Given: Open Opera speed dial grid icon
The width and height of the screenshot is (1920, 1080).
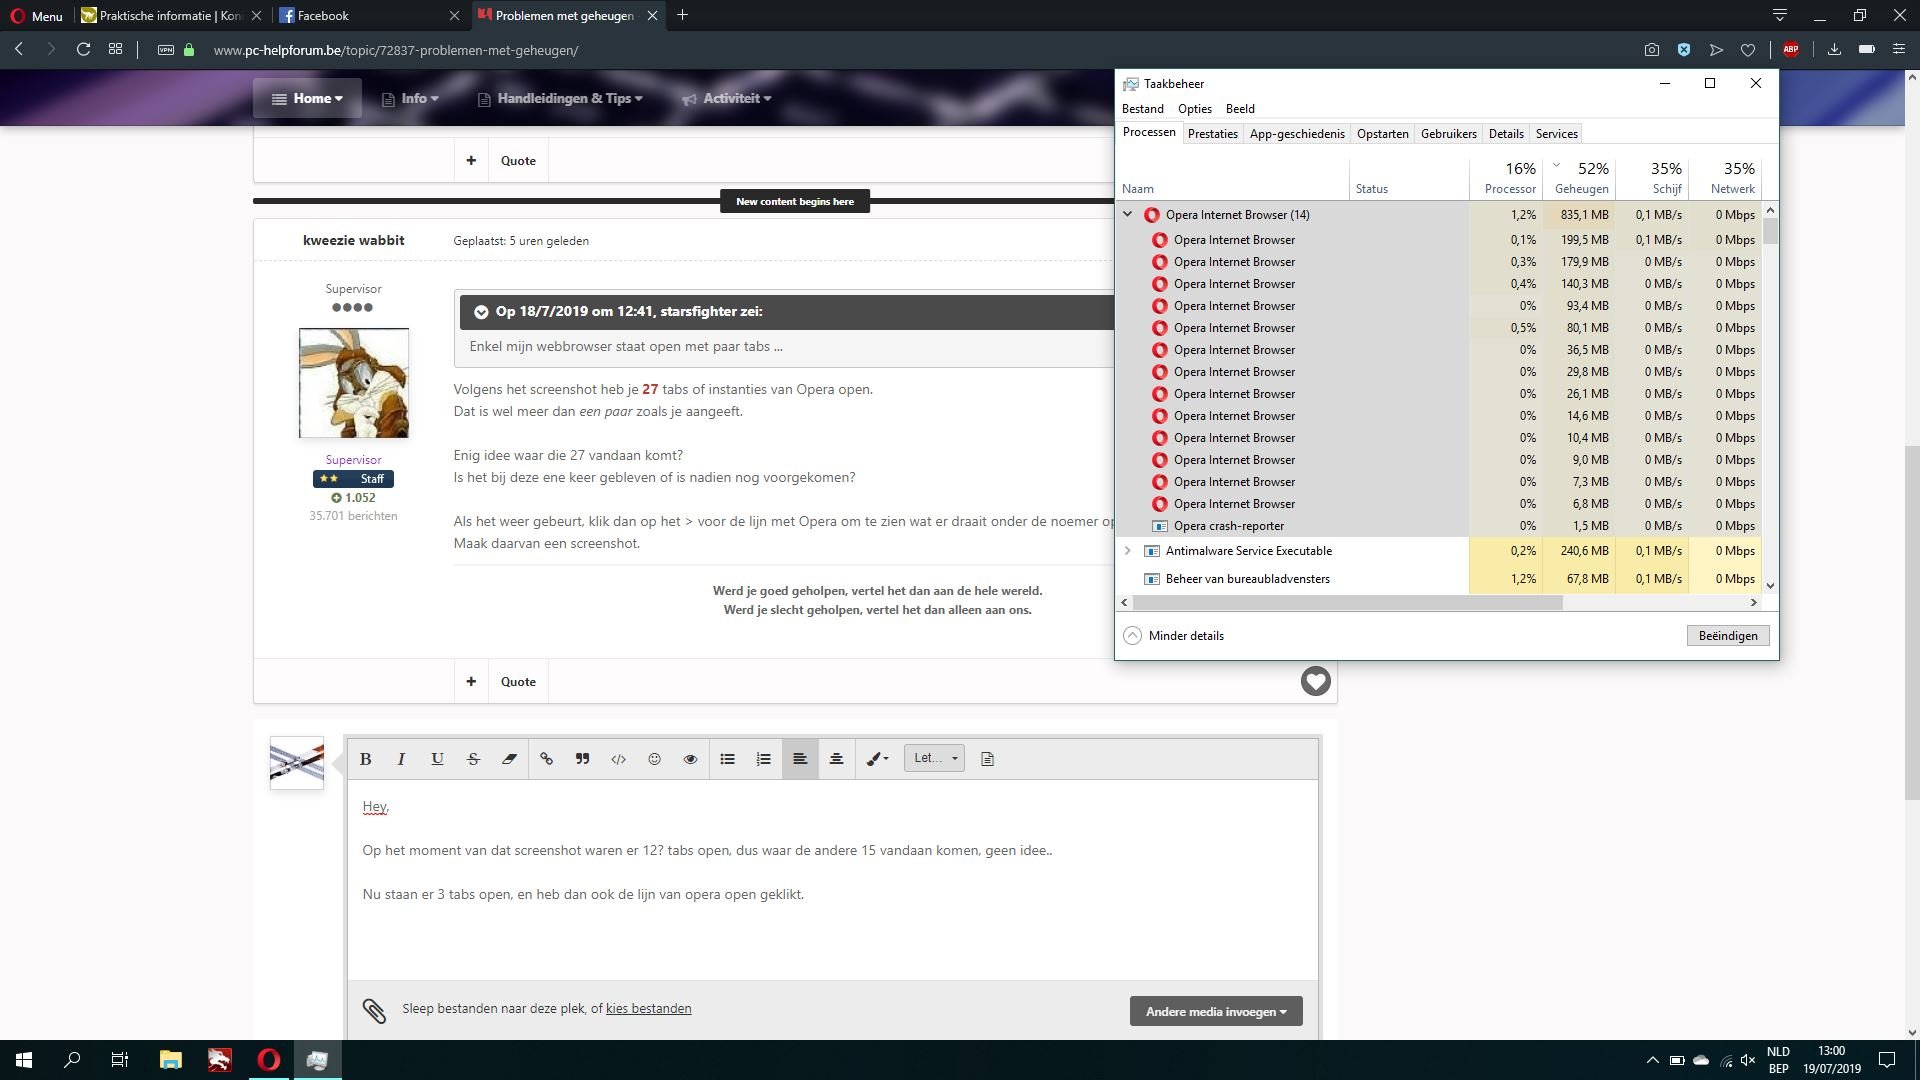Looking at the screenshot, I should point(115,50).
